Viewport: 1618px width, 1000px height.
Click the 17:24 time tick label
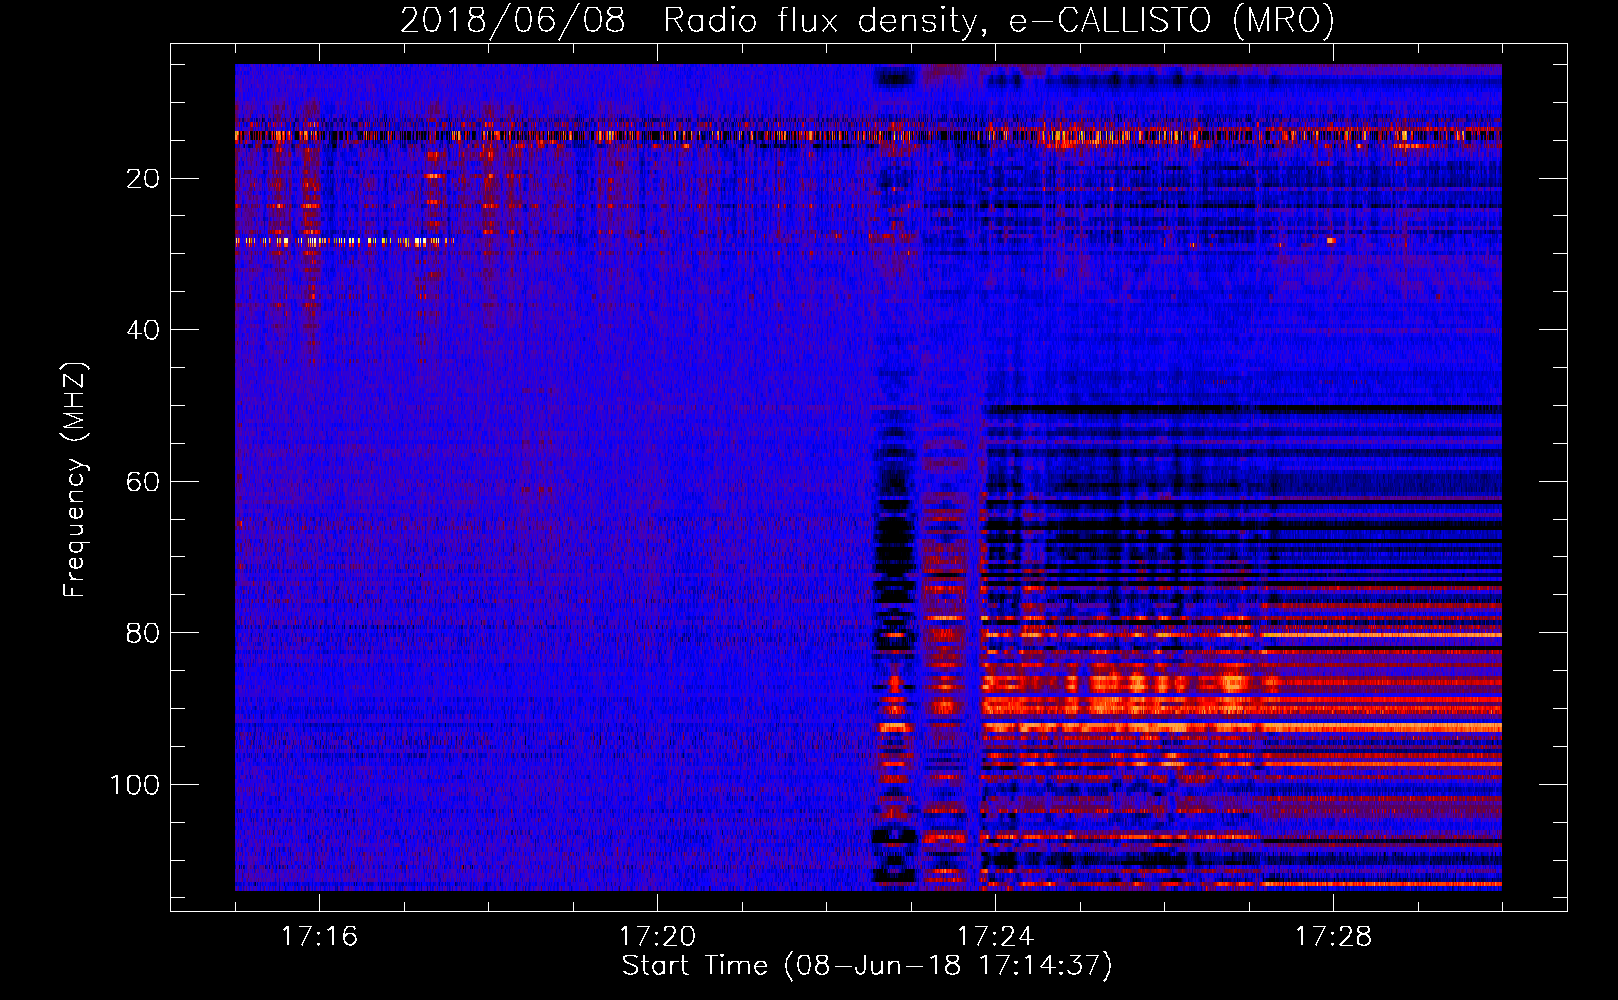[995, 937]
